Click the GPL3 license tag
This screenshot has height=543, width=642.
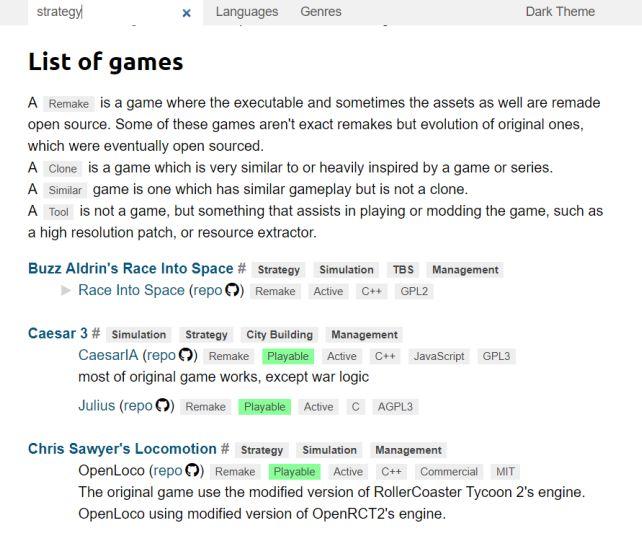496,356
